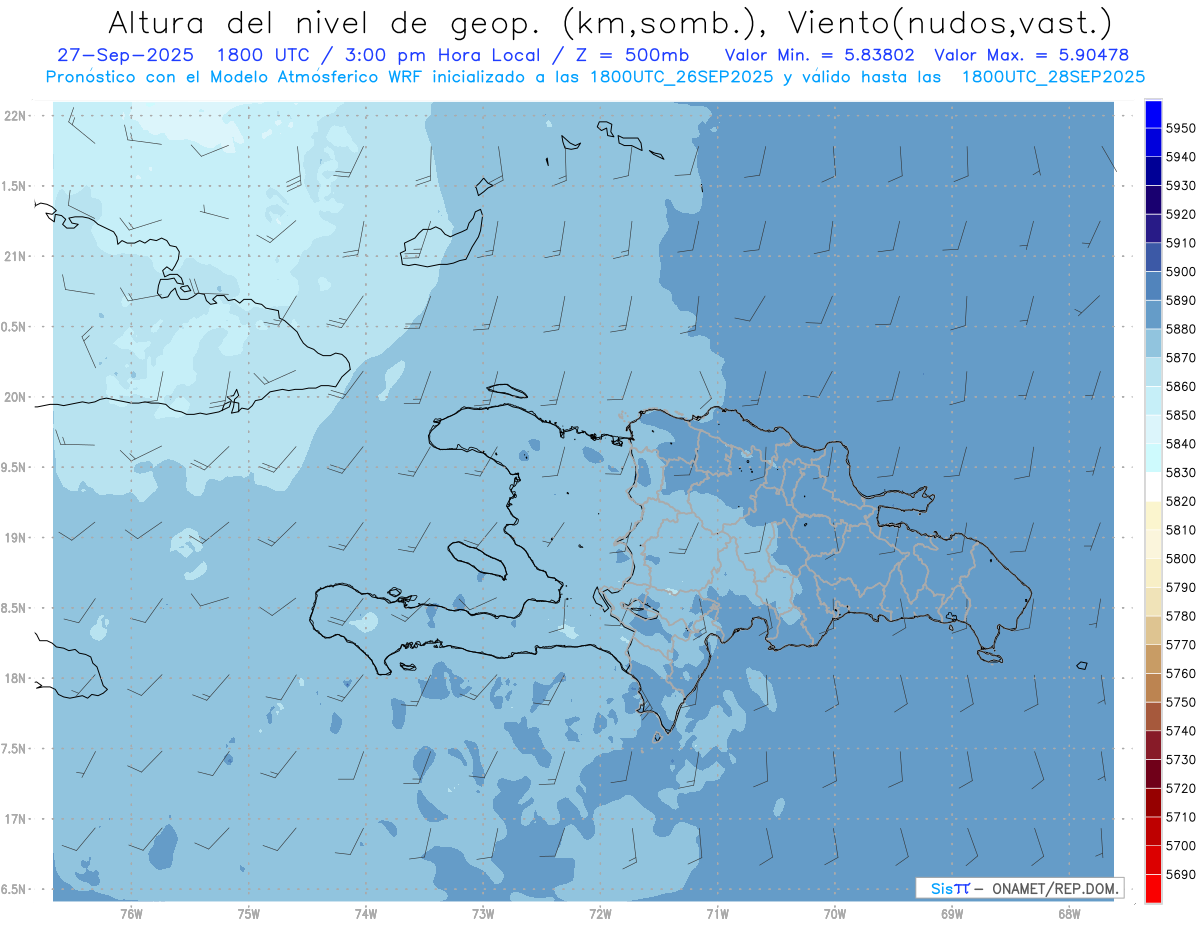This screenshot has height=927, width=1200.
Task: Click the "19N" latitude label
Action: [16, 538]
